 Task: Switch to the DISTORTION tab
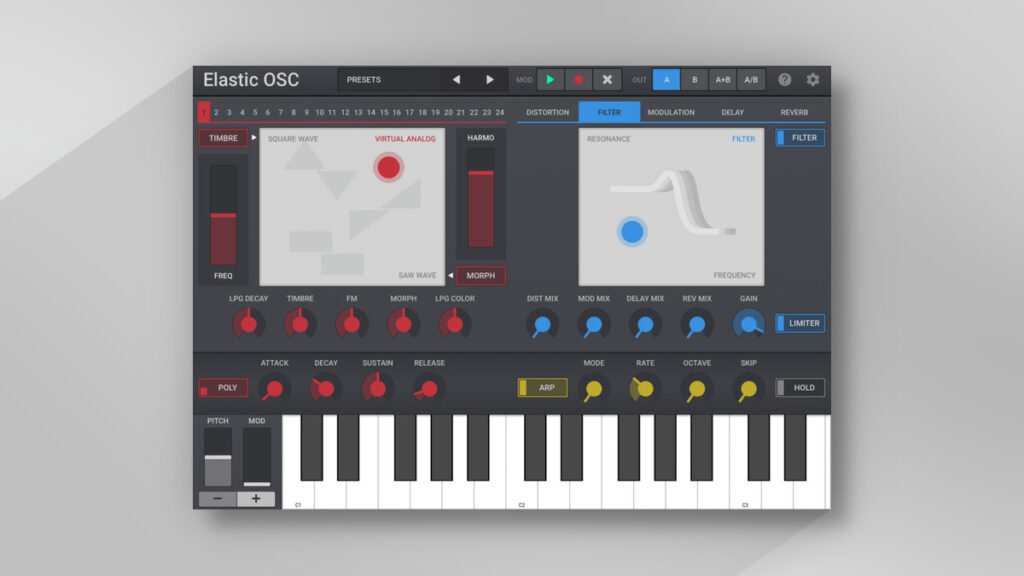(x=547, y=113)
